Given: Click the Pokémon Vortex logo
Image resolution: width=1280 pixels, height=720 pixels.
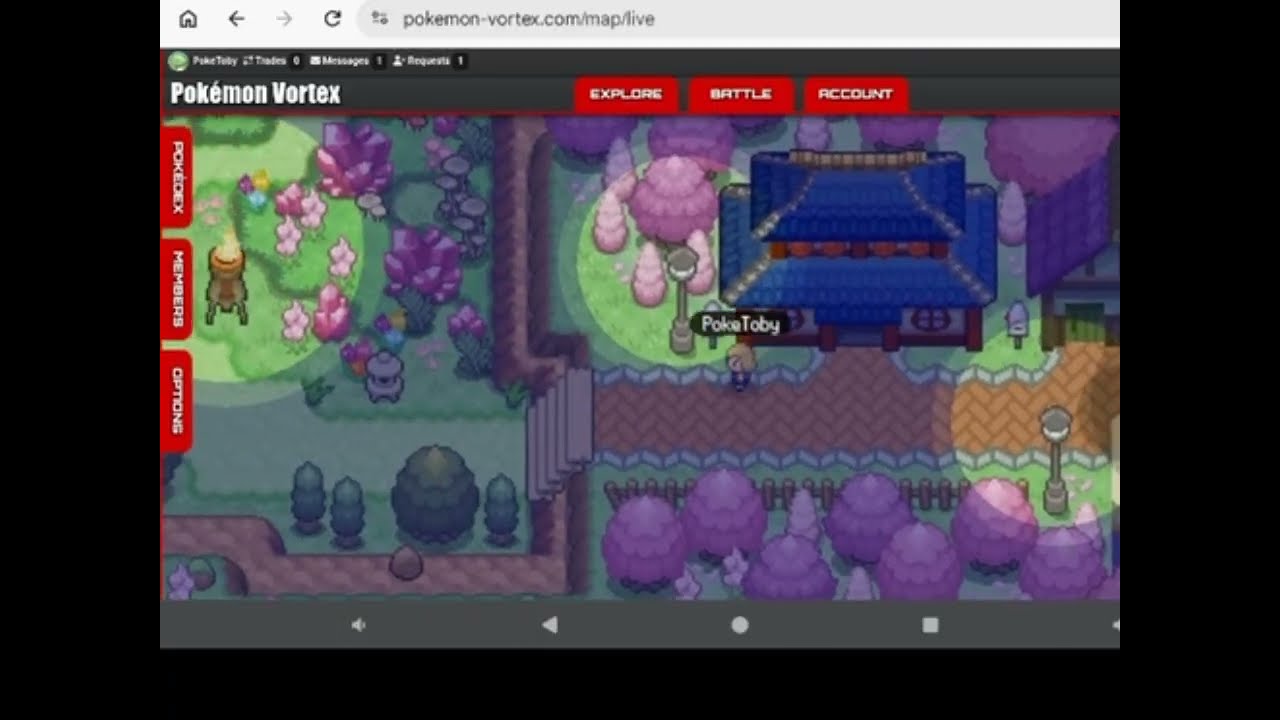Looking at the screenshot, I should click(255, 94).
